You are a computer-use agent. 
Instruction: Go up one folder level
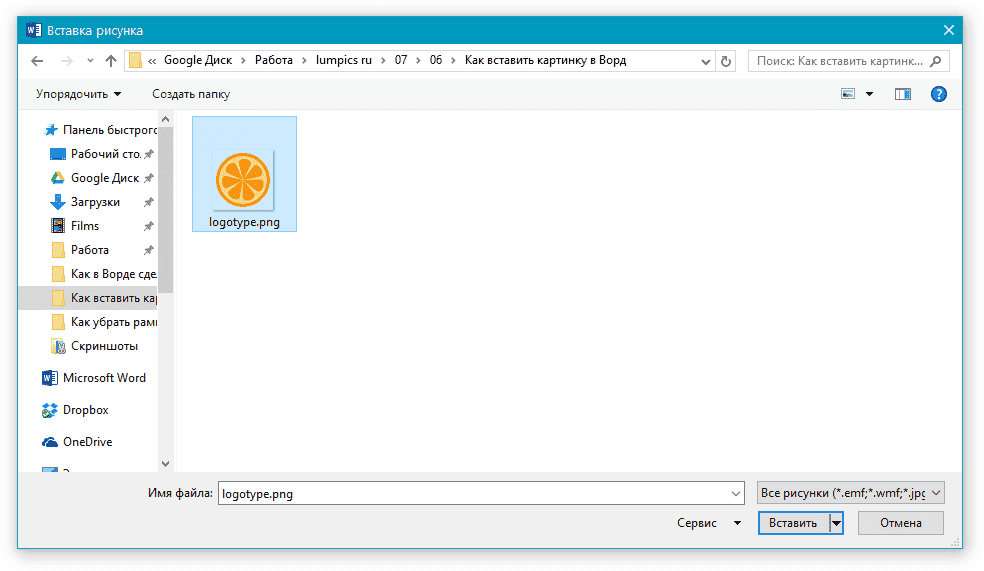pyautogui.click(x=111, y=61)
